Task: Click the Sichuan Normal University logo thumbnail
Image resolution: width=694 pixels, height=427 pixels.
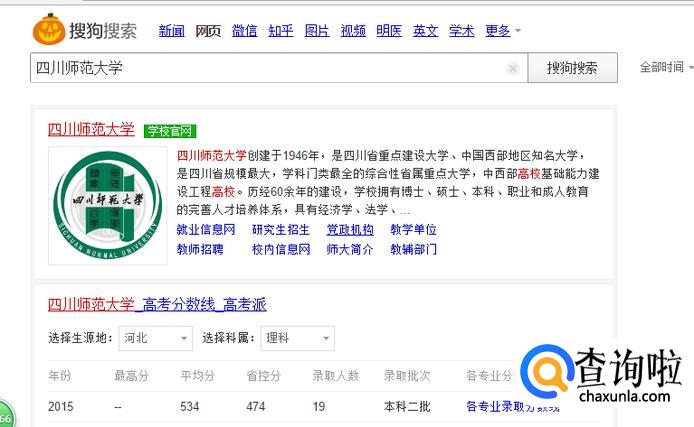Action: point(108,206)
